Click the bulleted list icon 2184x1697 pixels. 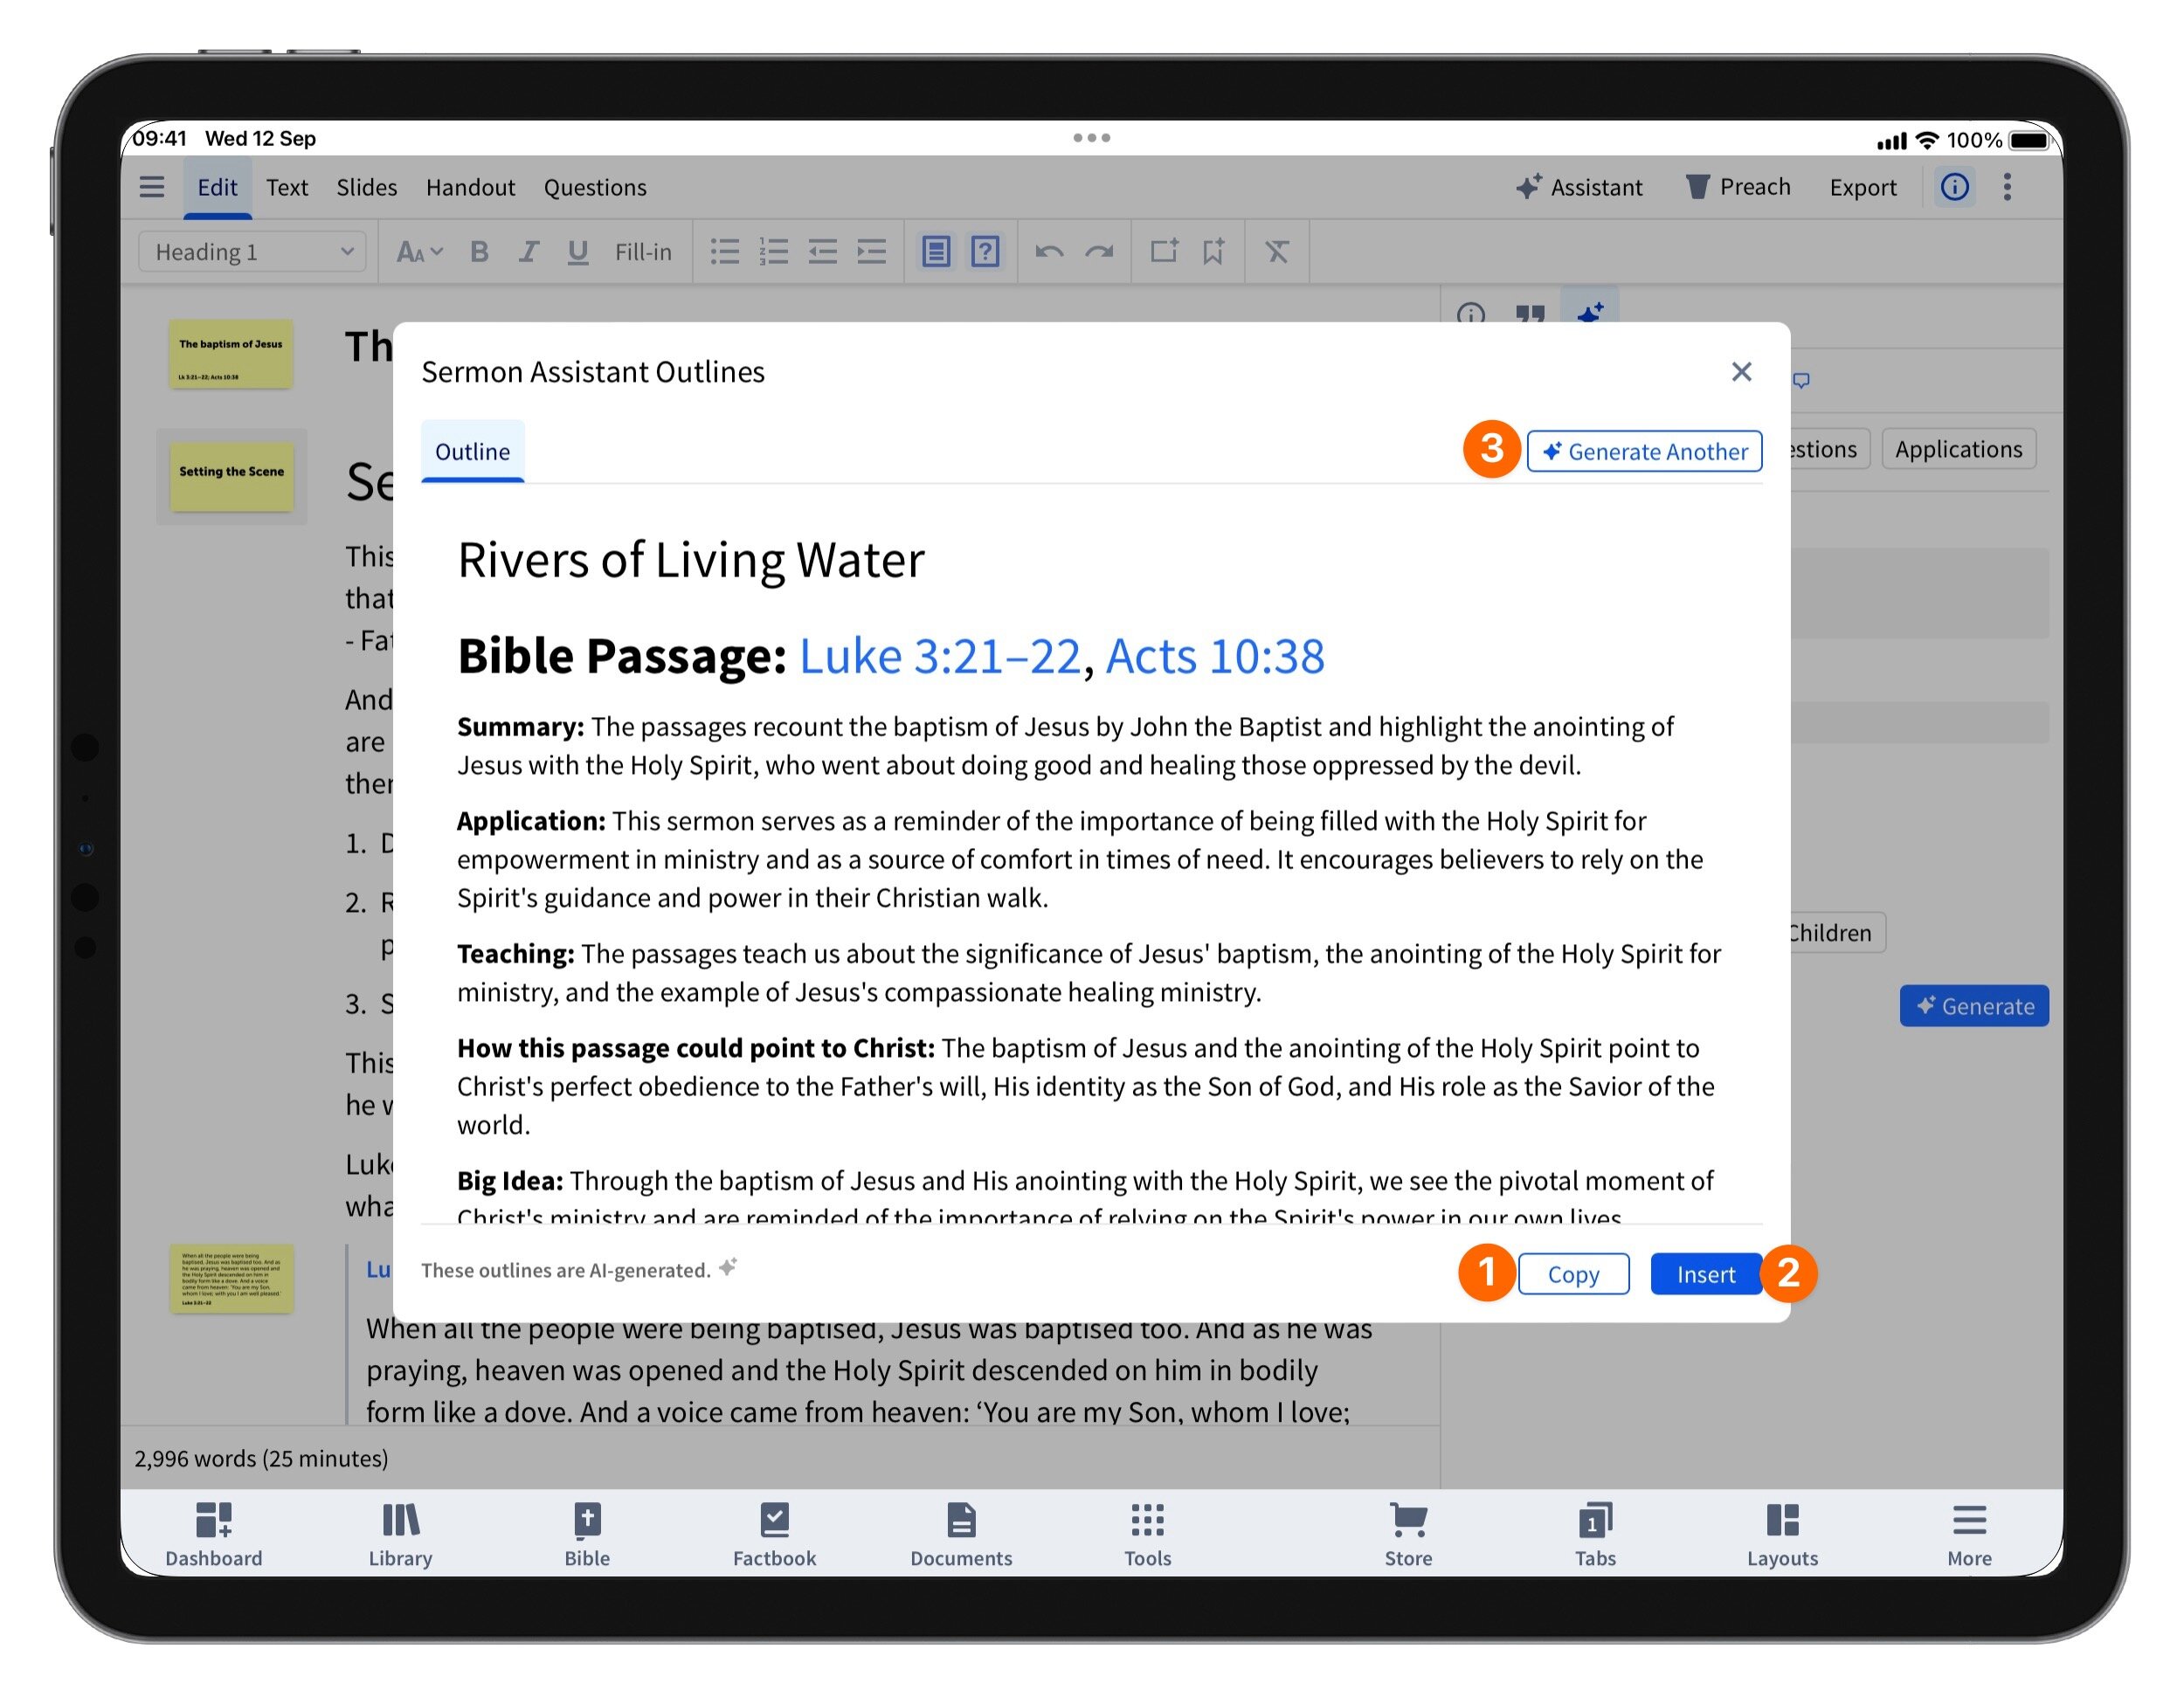[x=725, y=252]
